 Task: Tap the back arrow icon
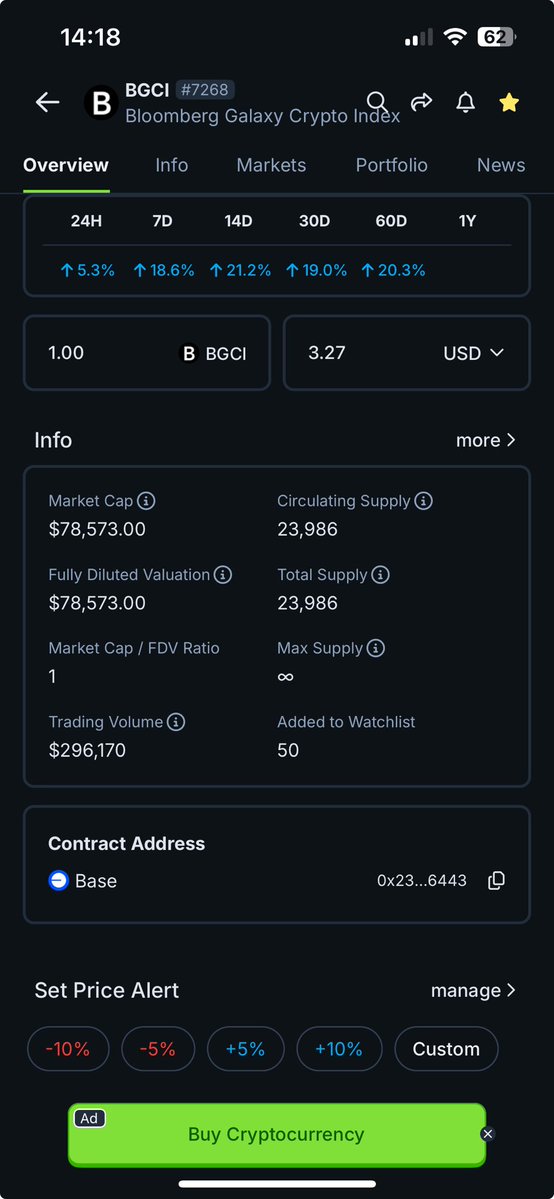(x=47, y=102)
